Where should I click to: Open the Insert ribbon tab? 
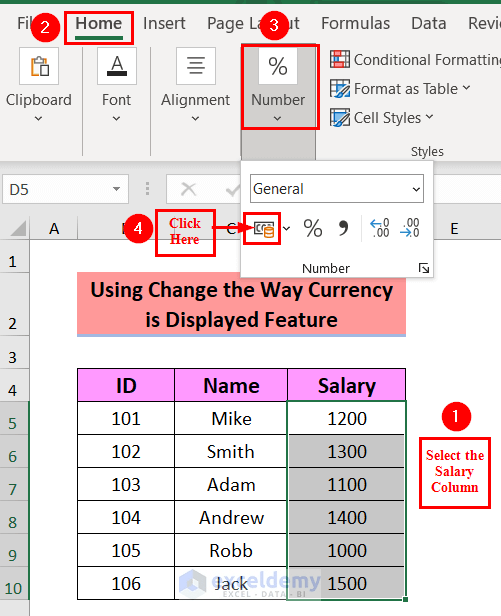tap(164, 24)
